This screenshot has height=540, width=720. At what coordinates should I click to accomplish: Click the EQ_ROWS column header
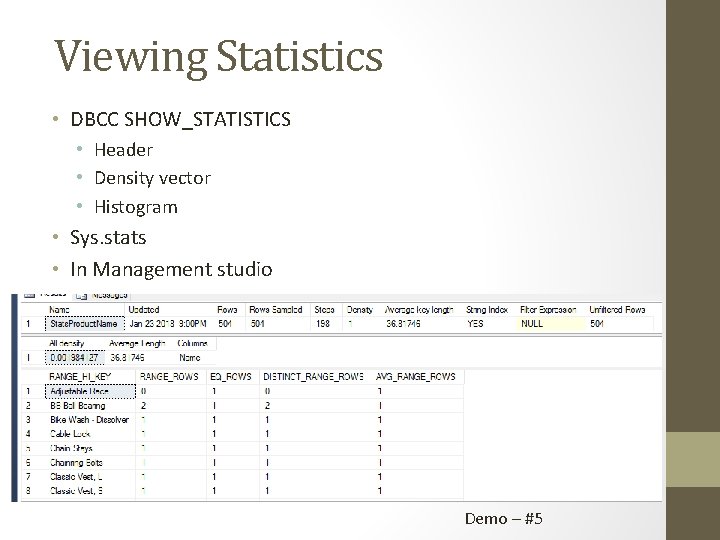(231, 377)
